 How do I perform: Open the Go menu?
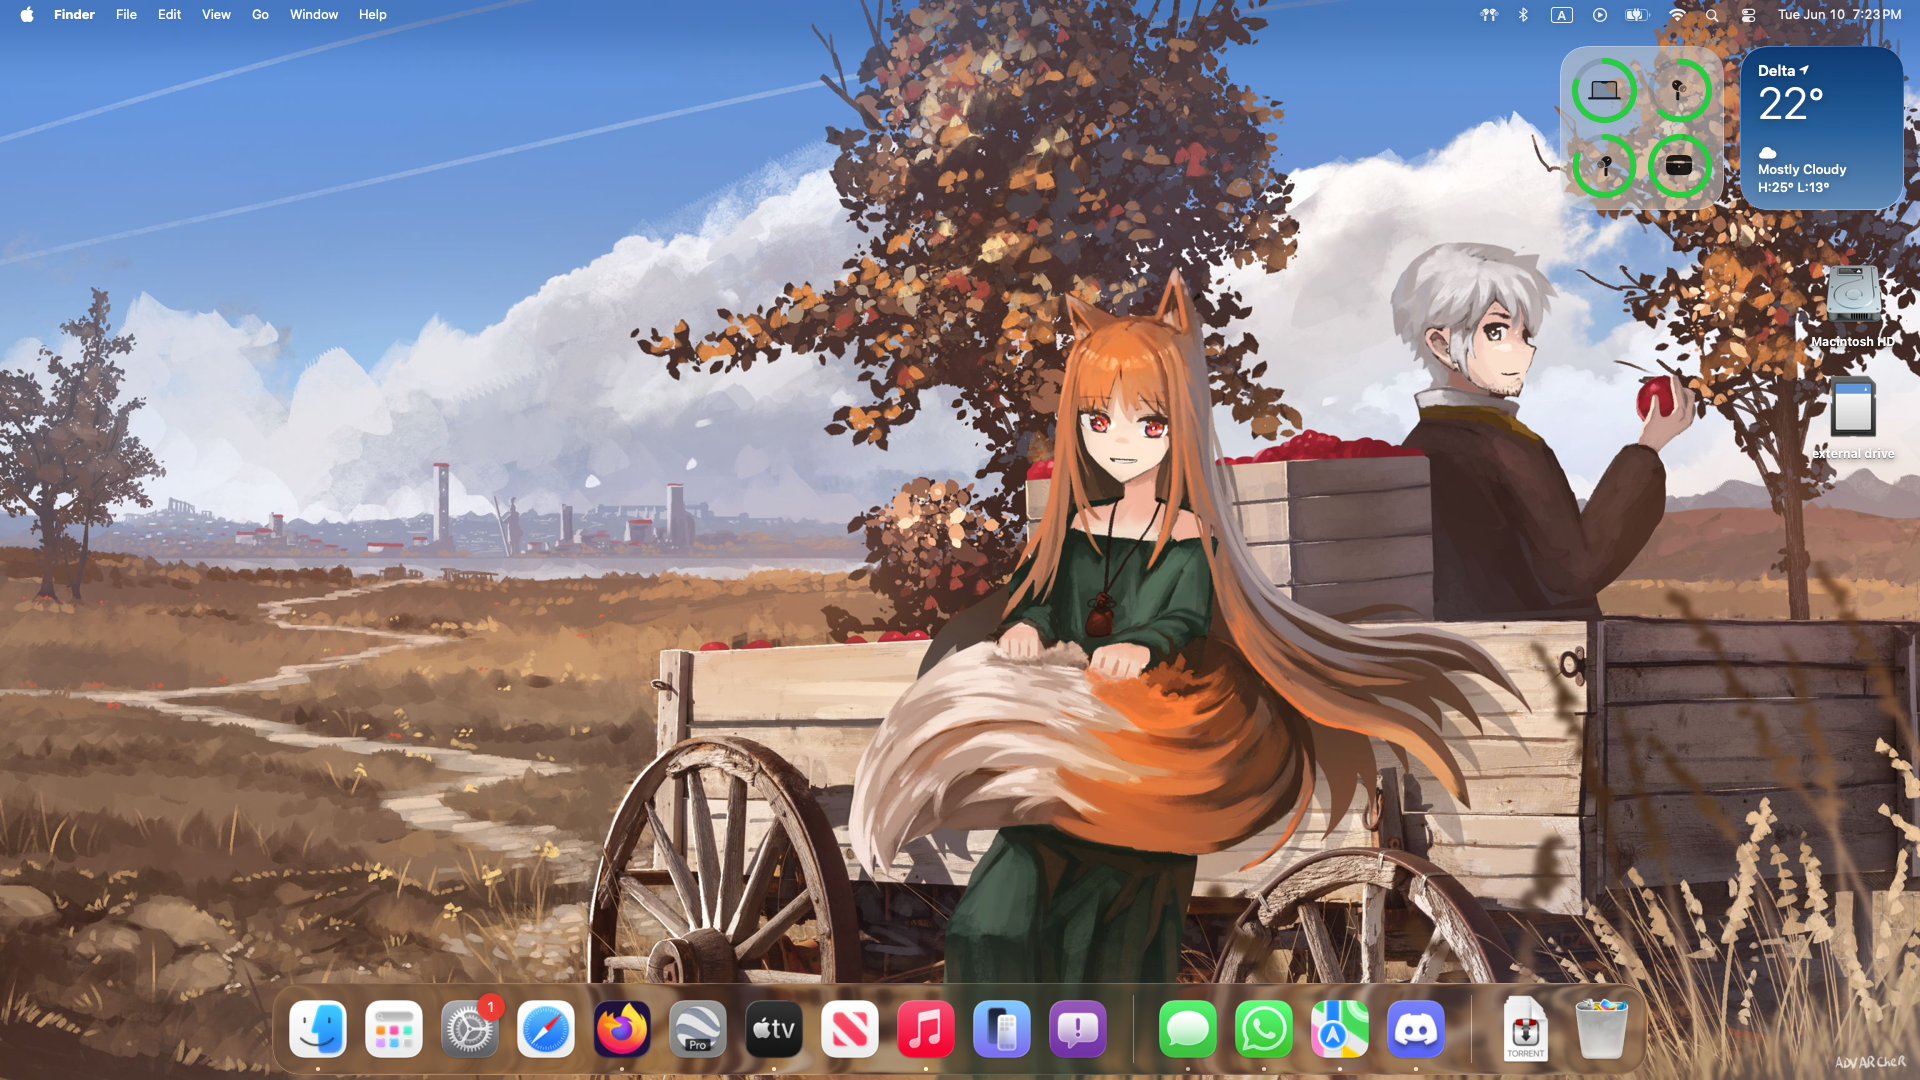point(260,15)
